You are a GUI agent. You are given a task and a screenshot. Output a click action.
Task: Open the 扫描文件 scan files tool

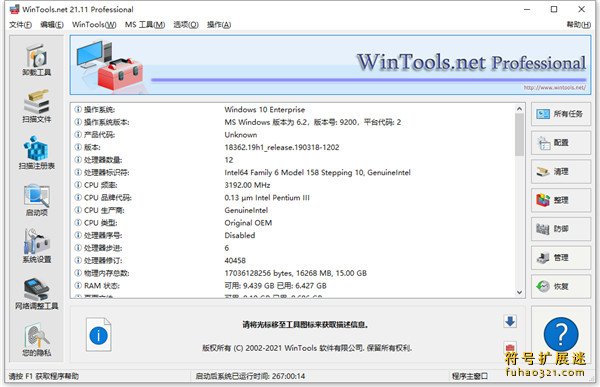coord(36,107)
